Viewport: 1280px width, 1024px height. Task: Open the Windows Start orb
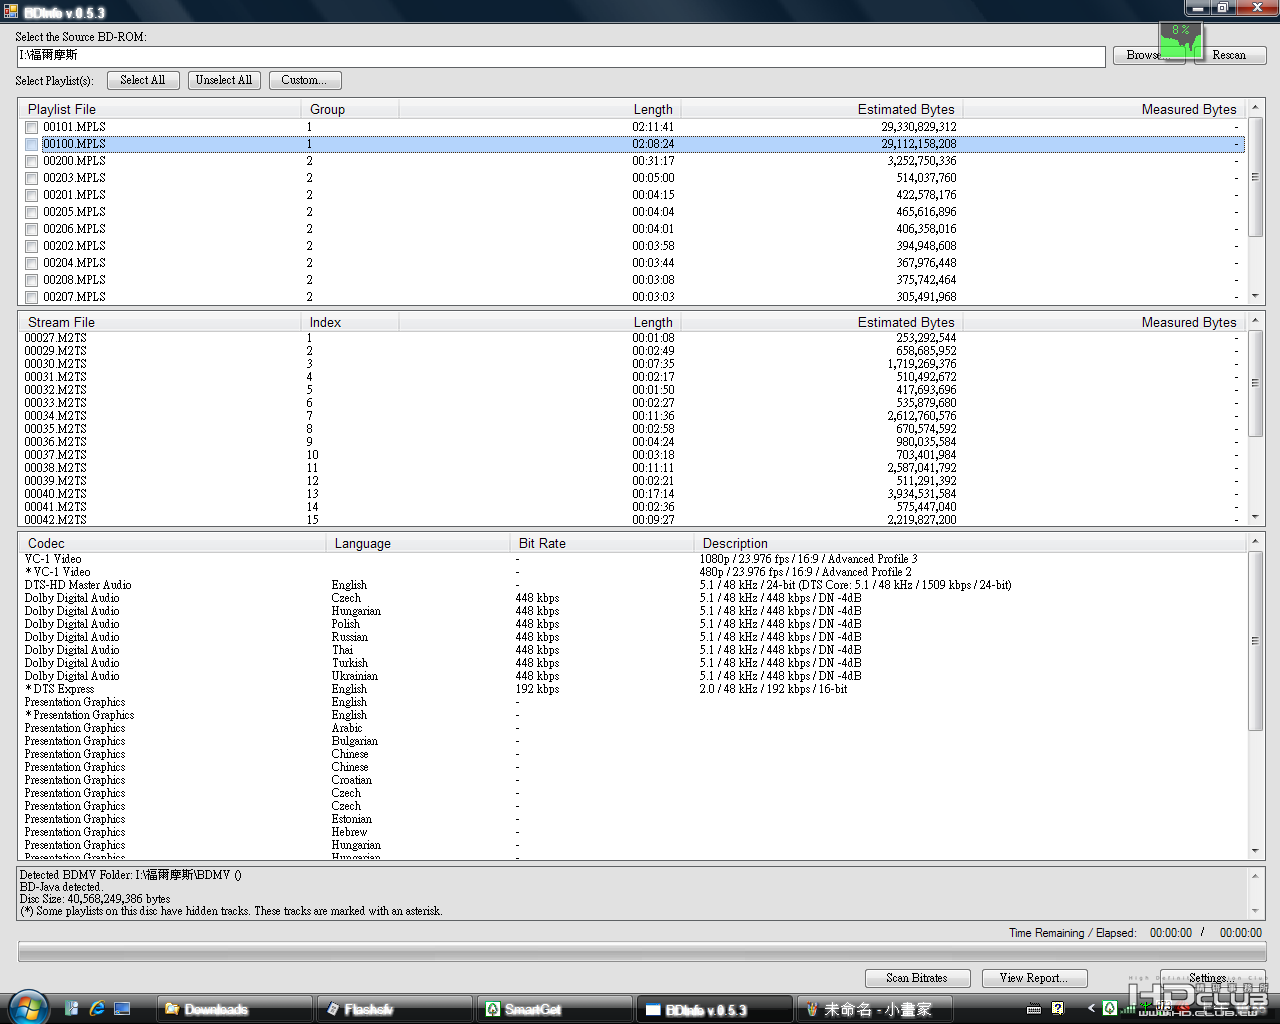(27, 1007)
